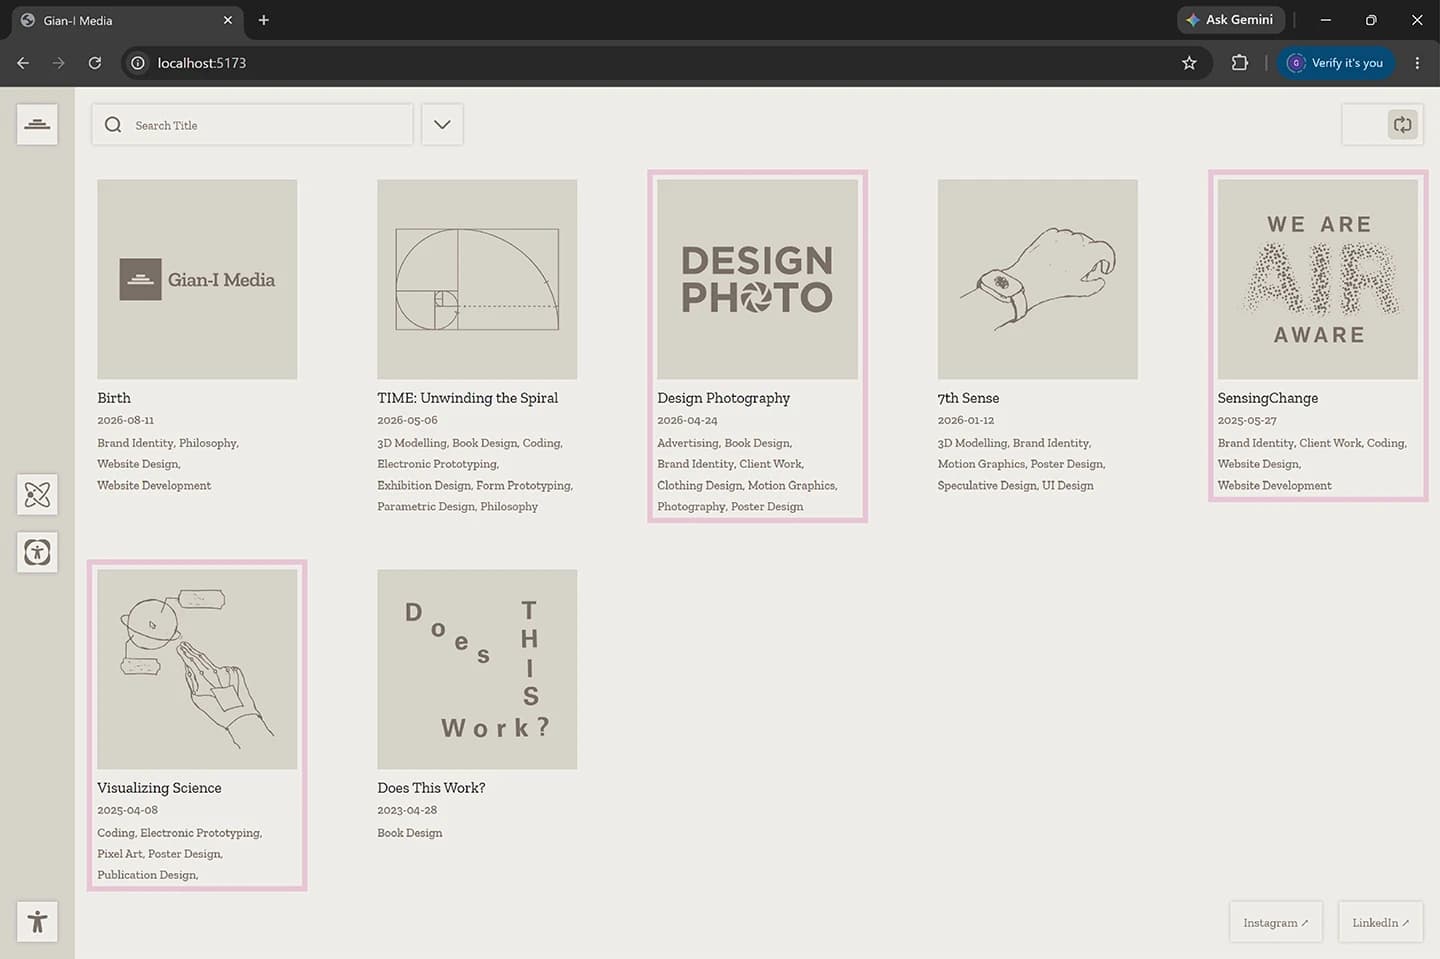1440x959 pixels.
Task: Bookmark this page with the star
Action: point(1189,63)
